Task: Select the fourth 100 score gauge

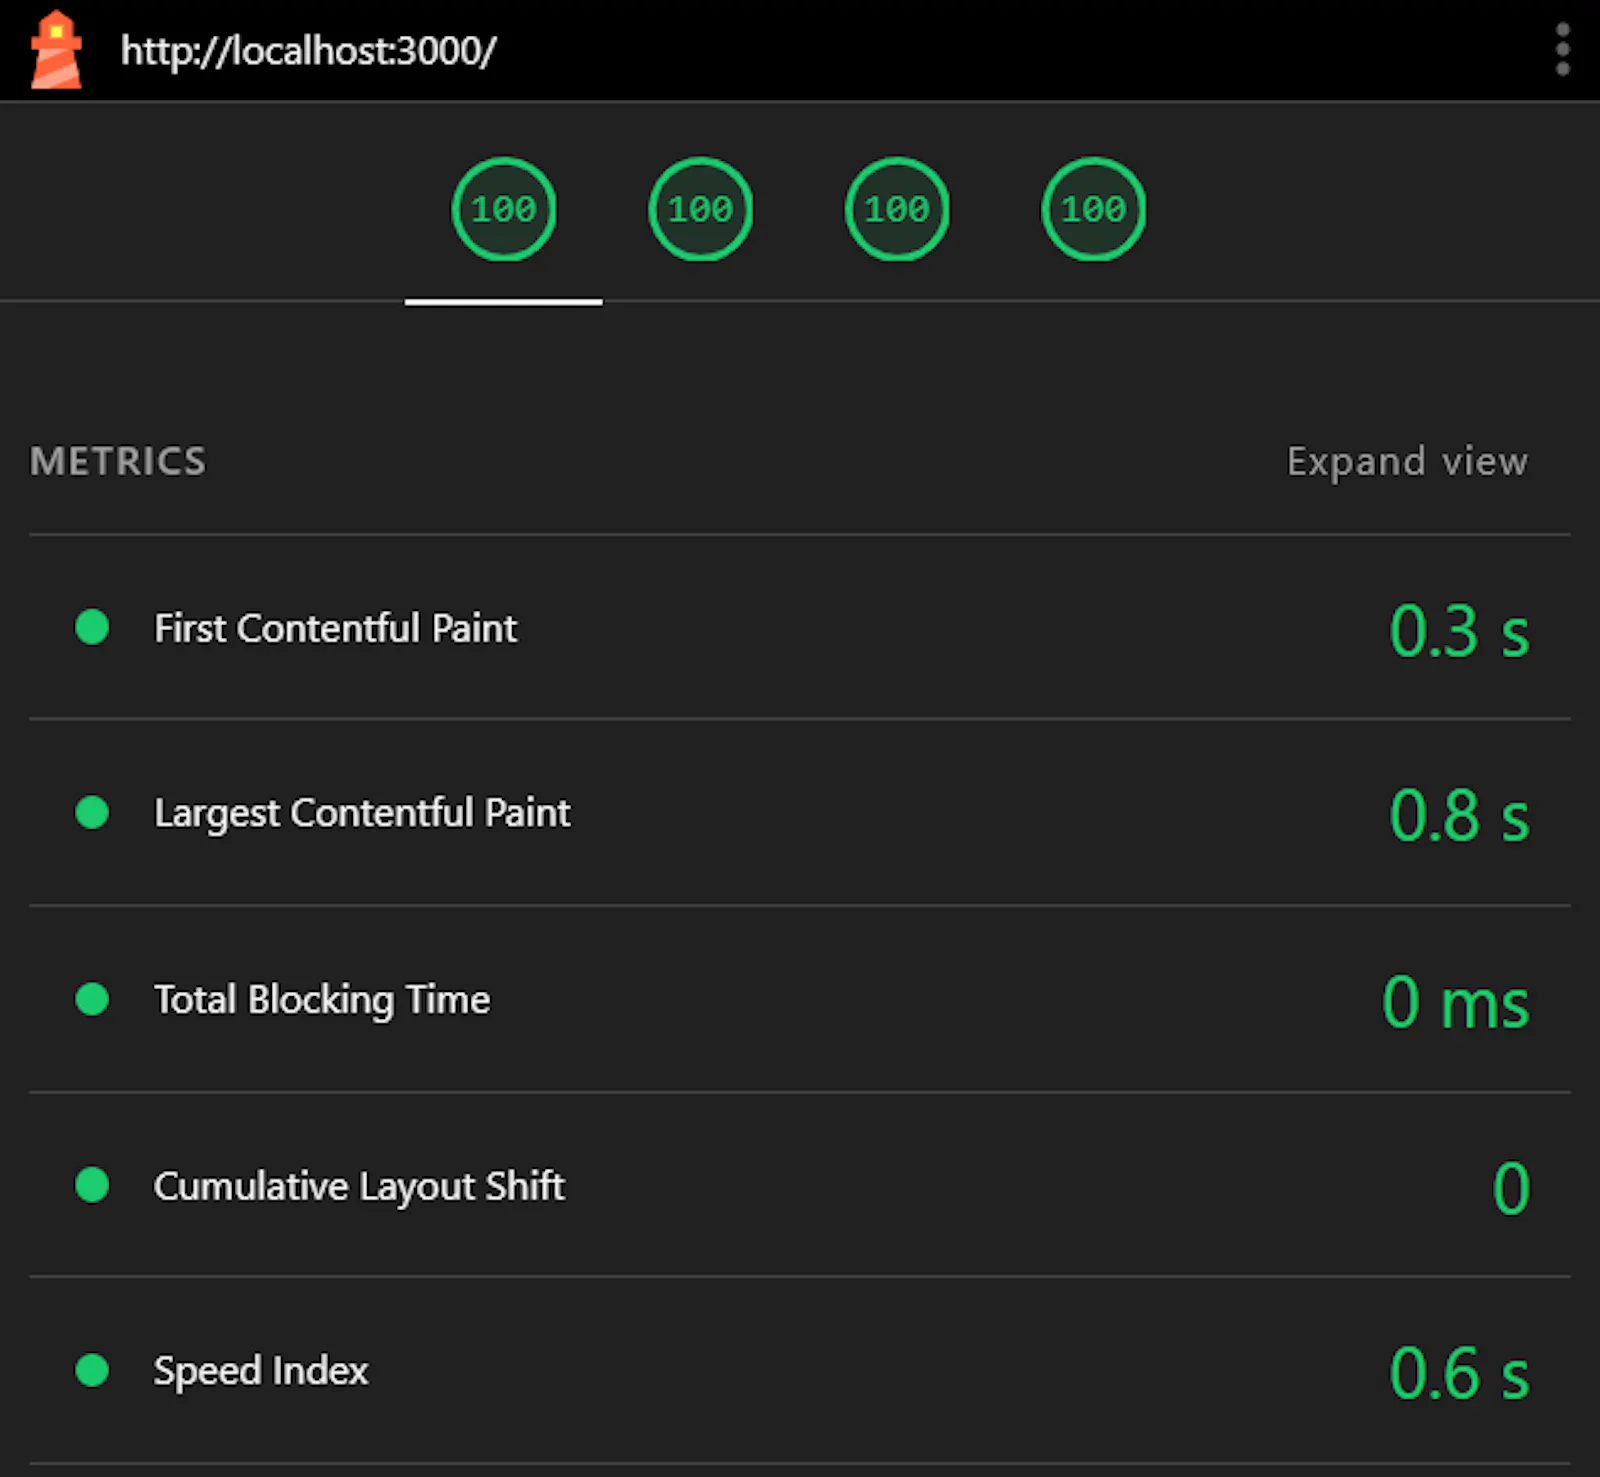Action: tap(1094, 209)
